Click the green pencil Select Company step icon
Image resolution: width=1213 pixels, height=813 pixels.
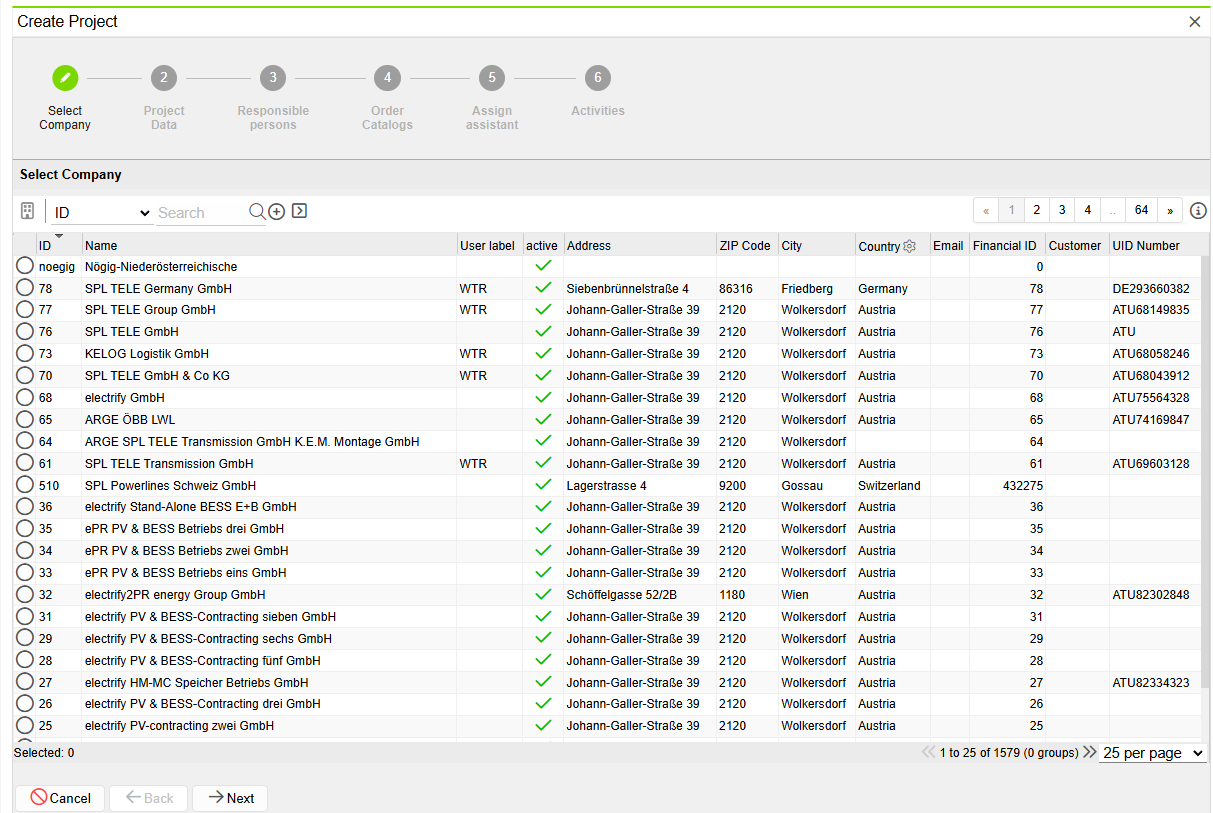(65, 78)
